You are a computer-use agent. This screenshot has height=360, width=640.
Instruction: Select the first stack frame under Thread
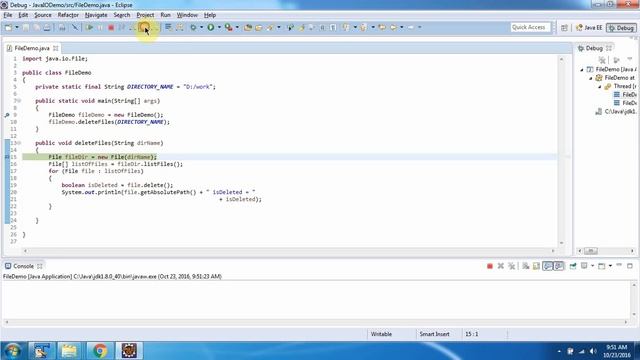click(x=625, y=95)
